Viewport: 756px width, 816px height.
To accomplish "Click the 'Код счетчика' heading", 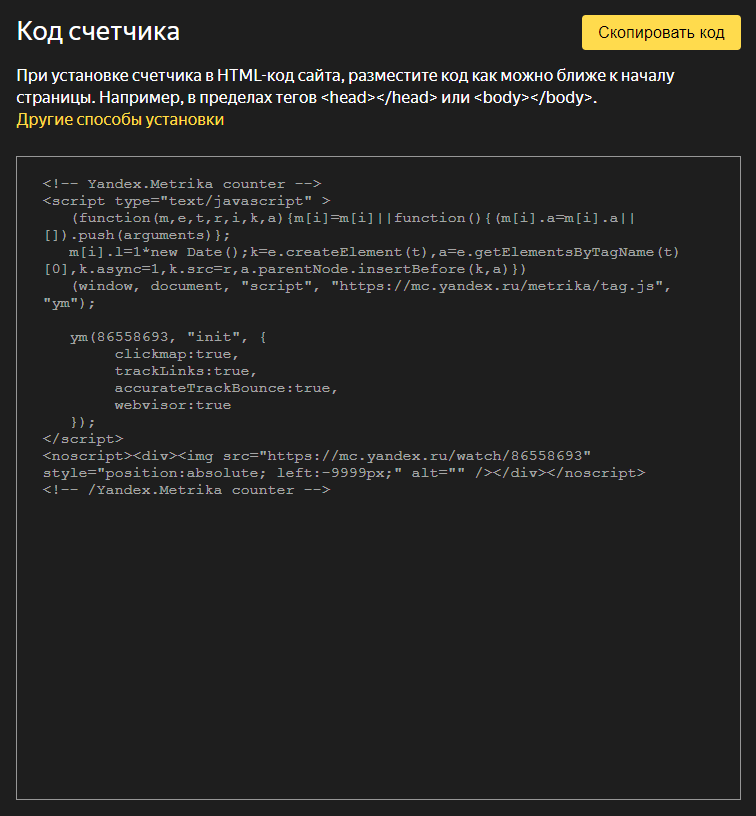I will 98,31.
